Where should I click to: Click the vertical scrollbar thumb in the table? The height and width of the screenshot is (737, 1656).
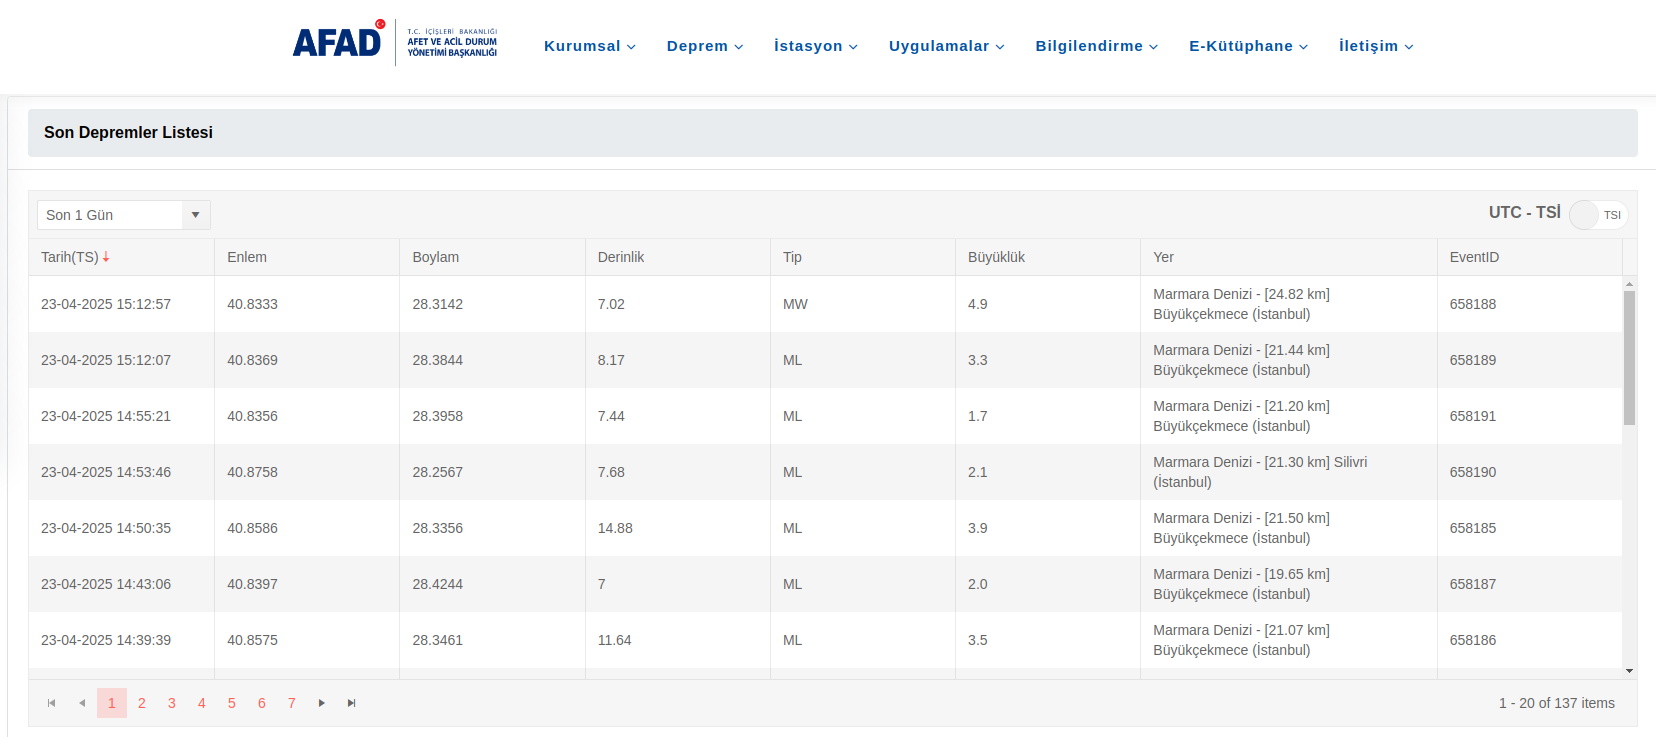pyautogui.click(x=1629, y=357)
